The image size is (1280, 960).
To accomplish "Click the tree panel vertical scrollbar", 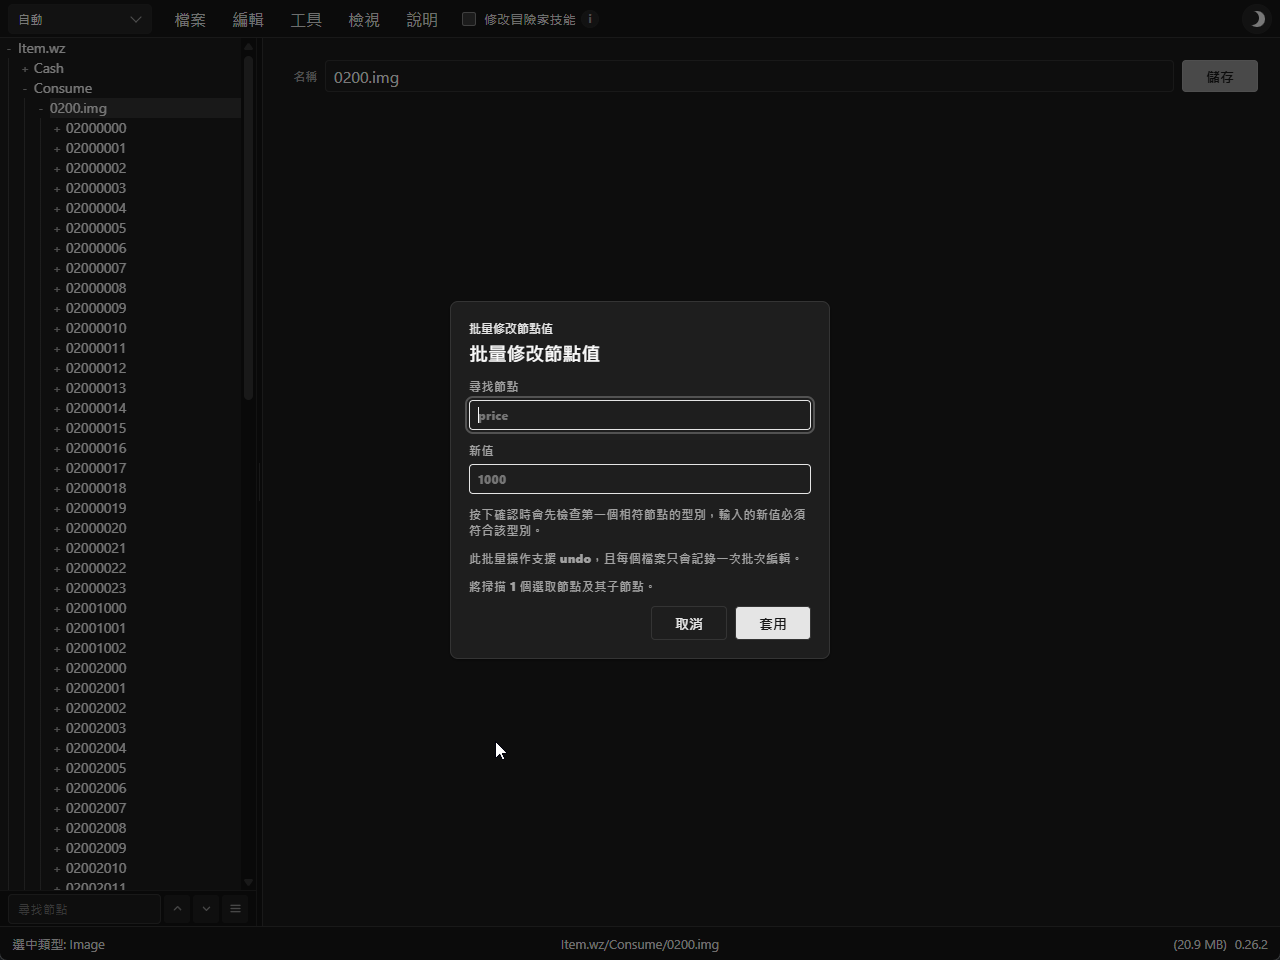I will (248, 227).
